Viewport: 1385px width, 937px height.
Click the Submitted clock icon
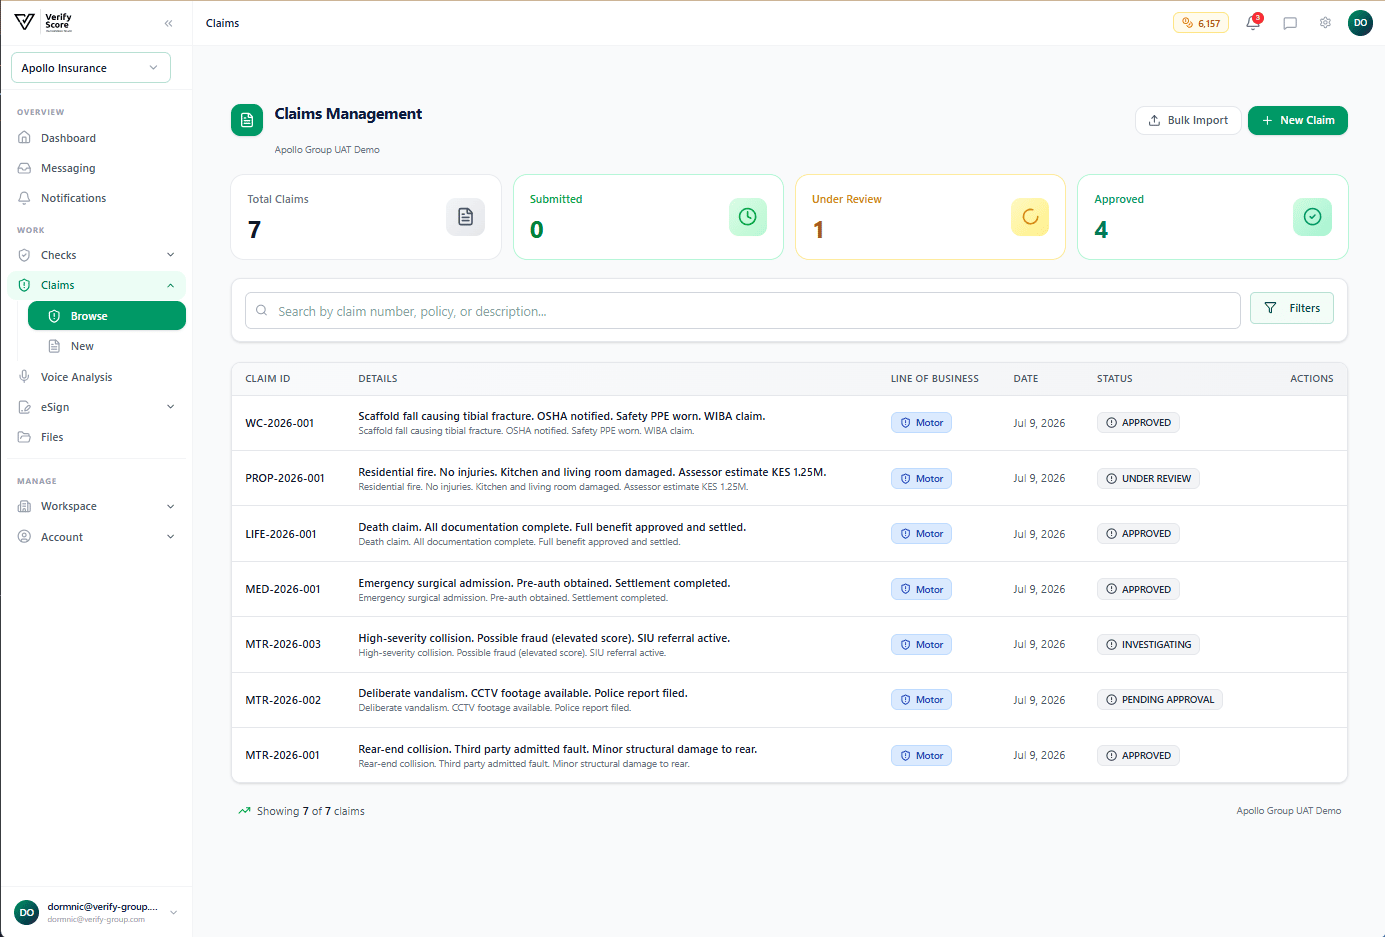pyautogui.click(x=748, y=217)
